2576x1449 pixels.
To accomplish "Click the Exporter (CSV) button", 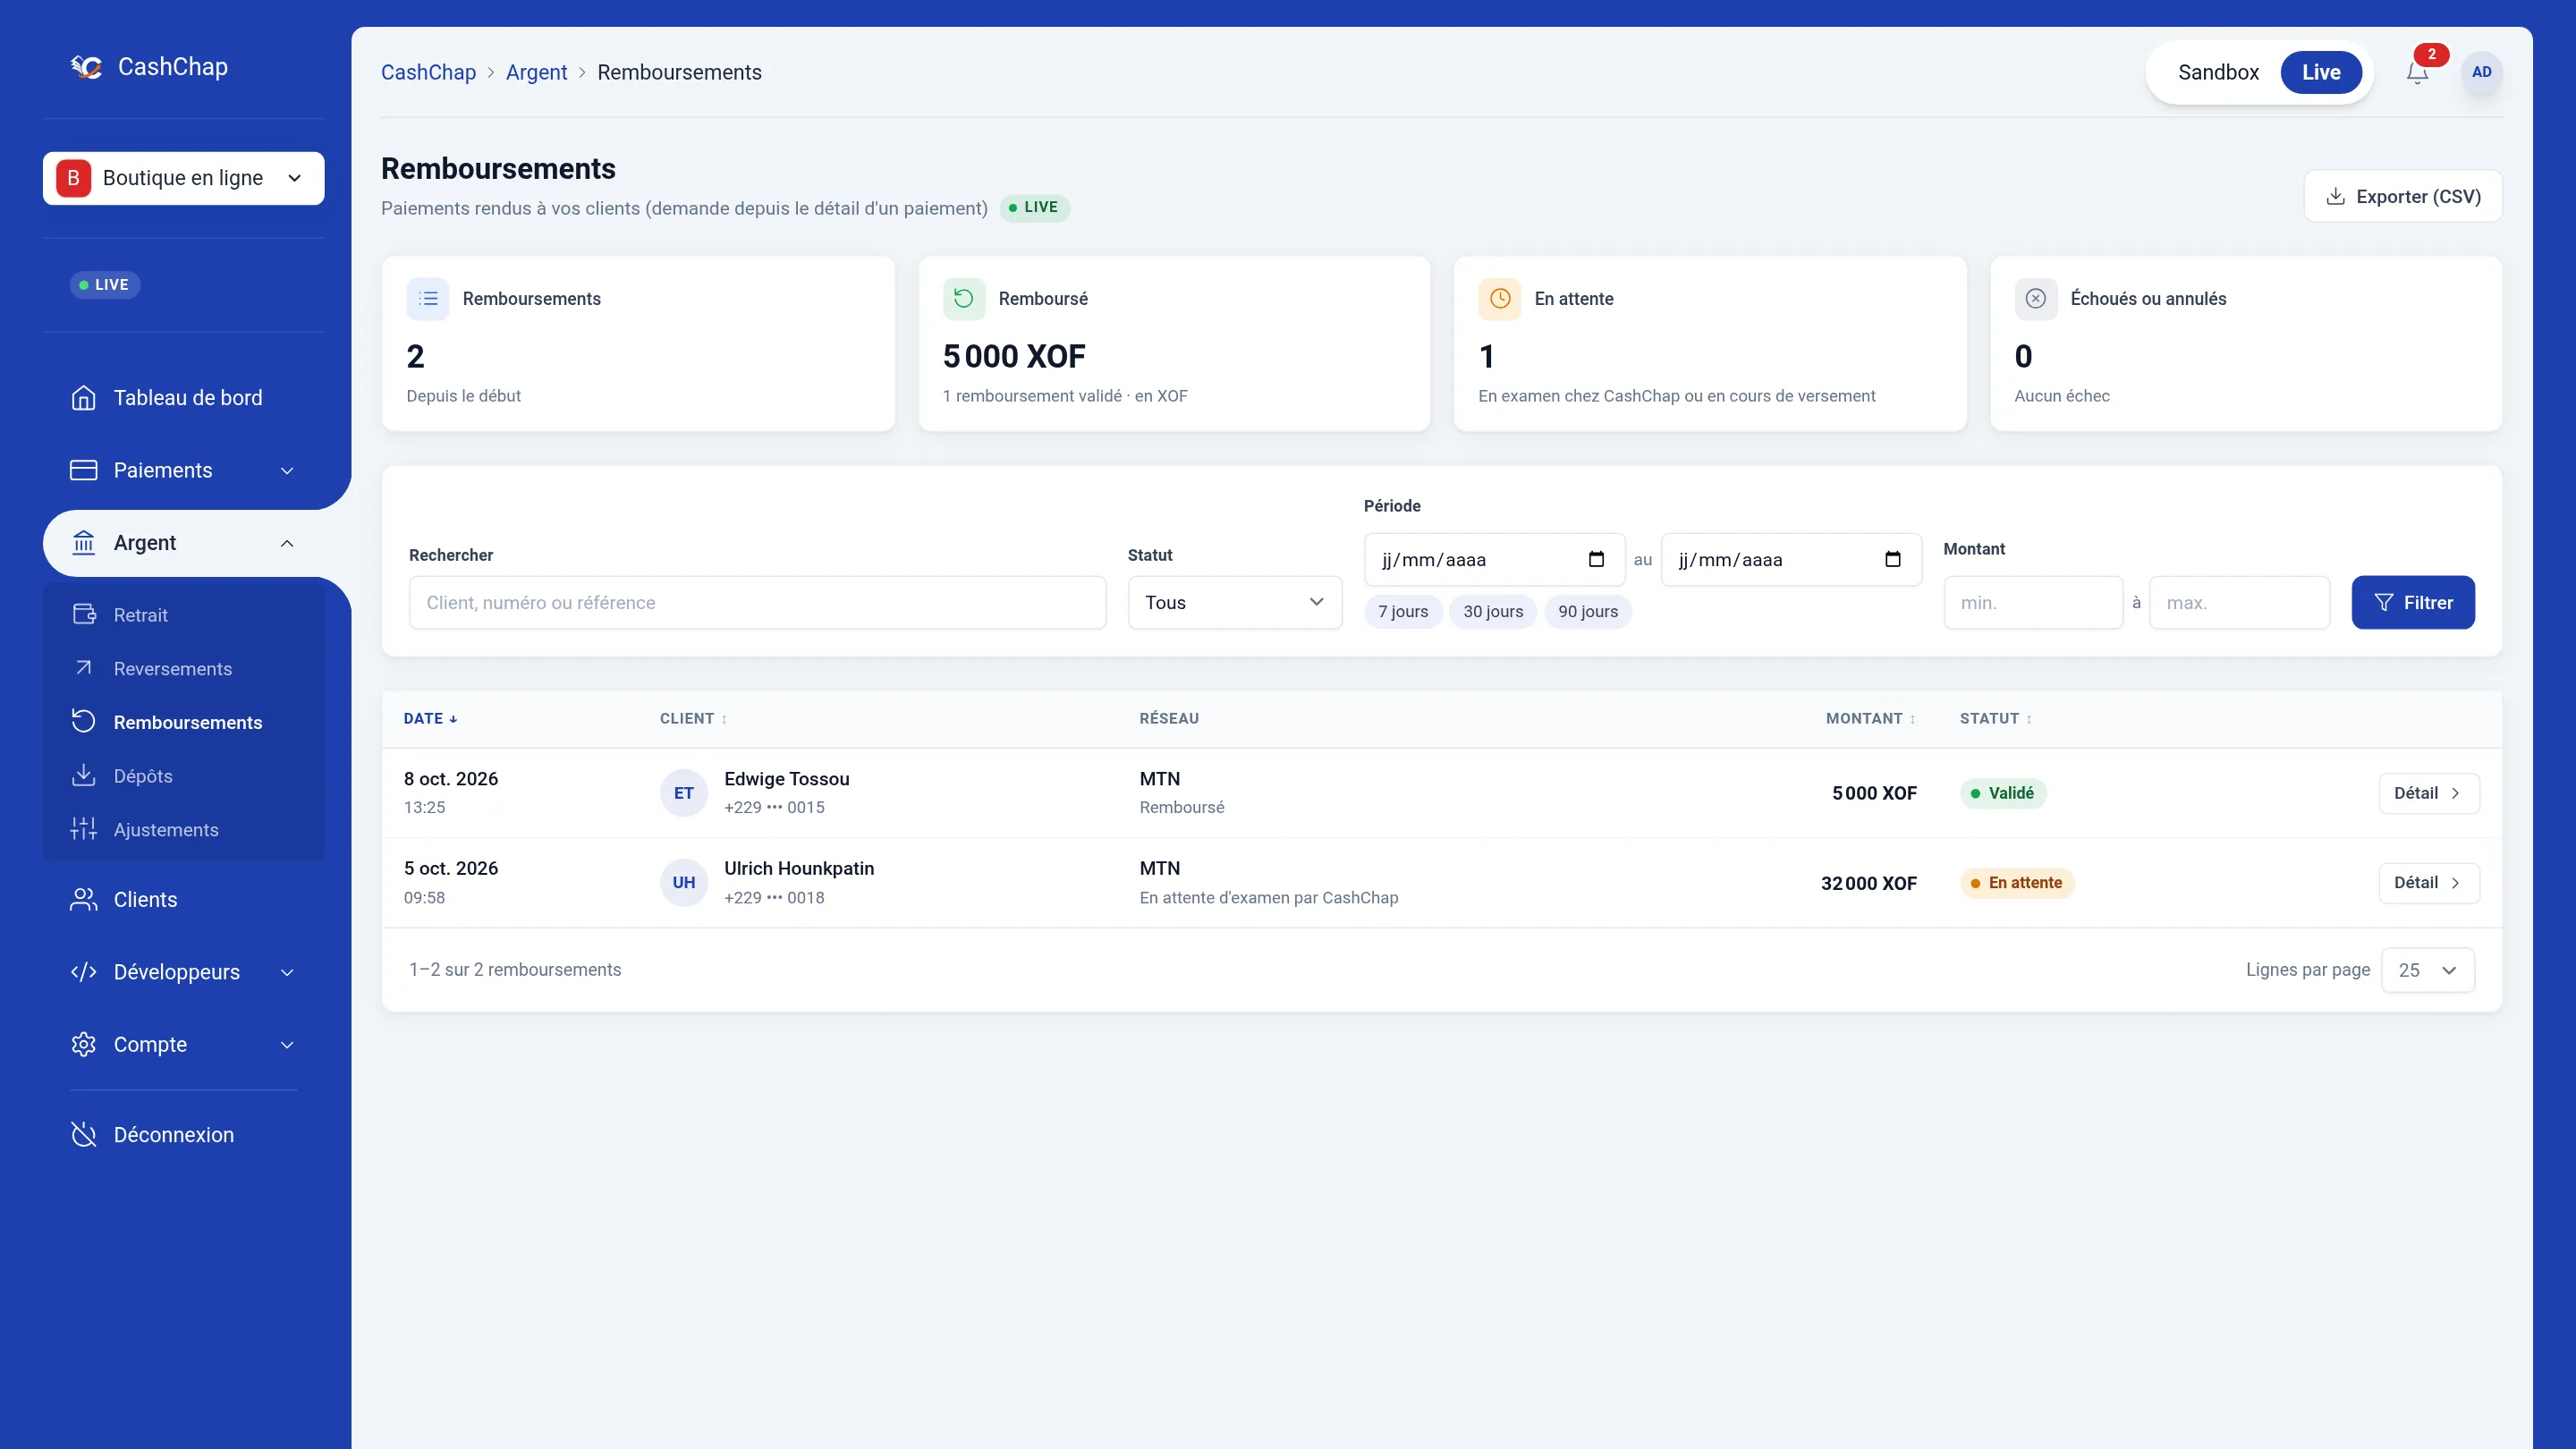I will point(2403,196).
